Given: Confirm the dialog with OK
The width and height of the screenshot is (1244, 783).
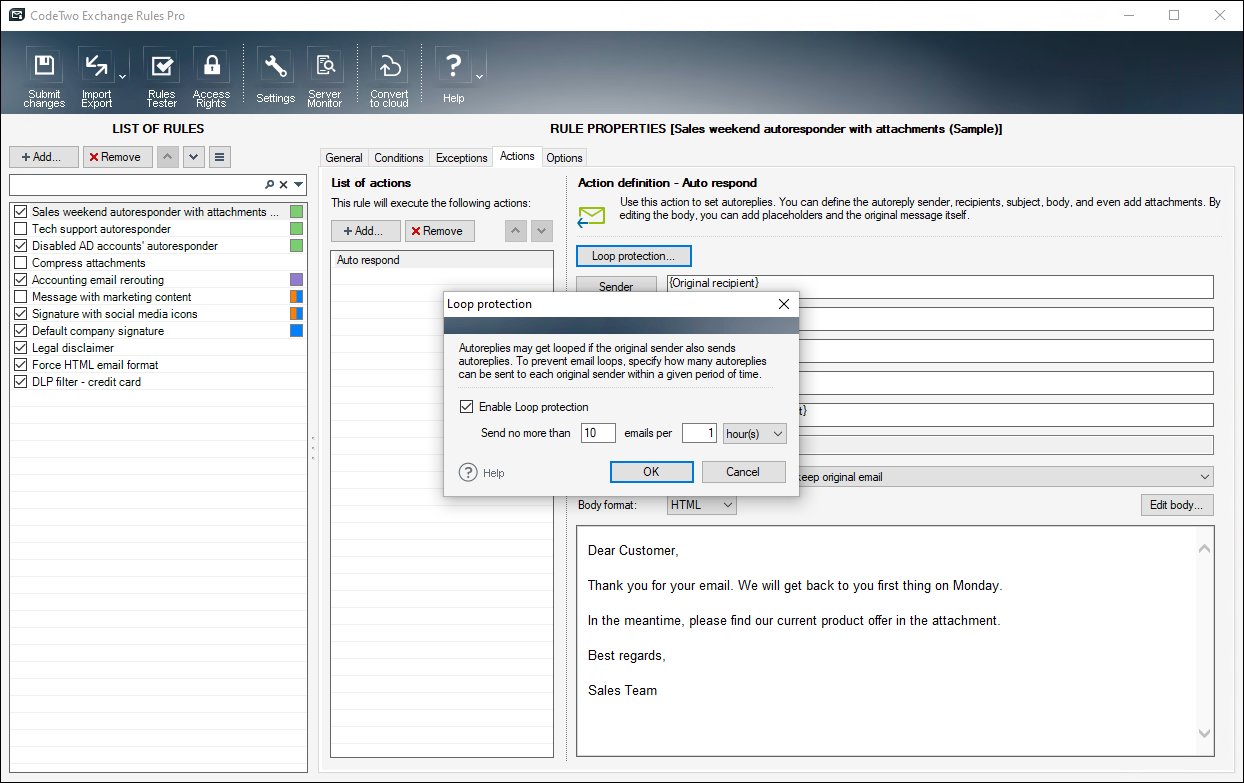Looking at the screenshot, I should click(652, 472).
